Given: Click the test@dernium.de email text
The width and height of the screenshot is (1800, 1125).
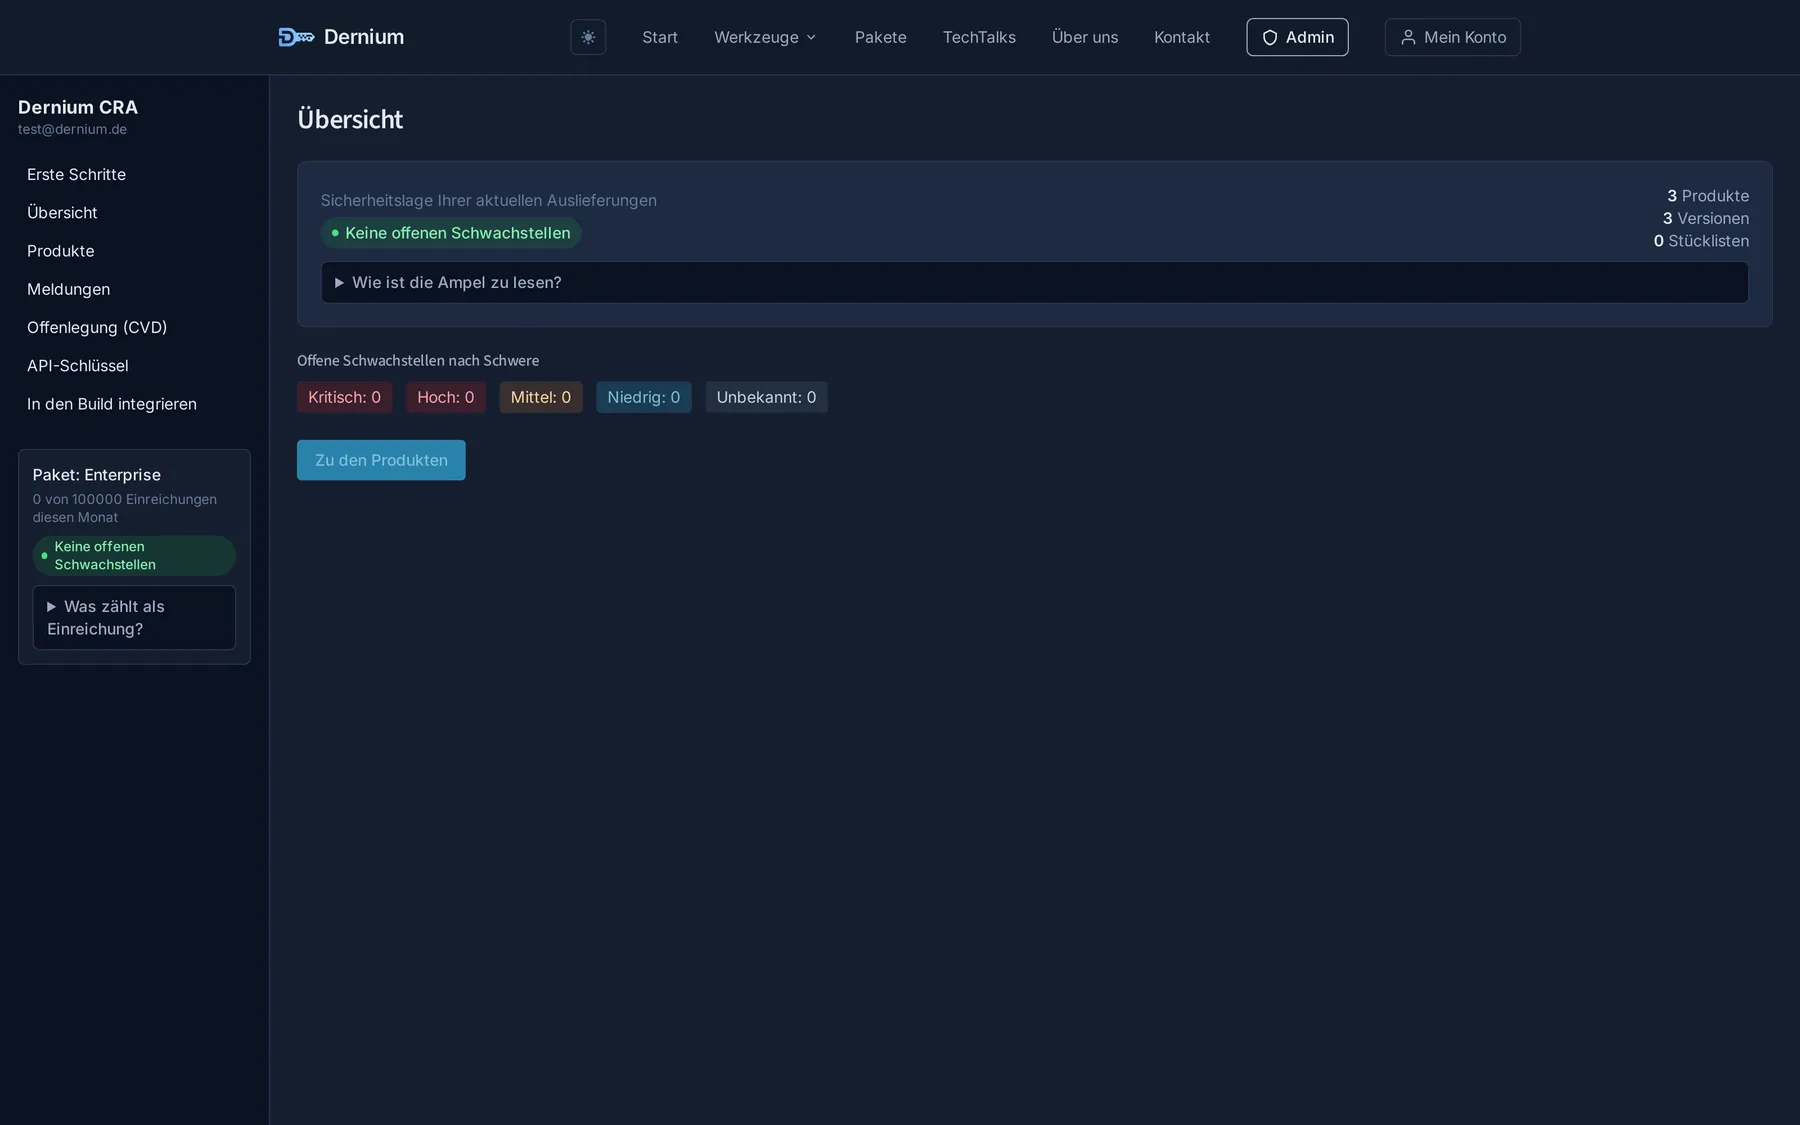Looking at the screenshot, I should pos(72,129).
